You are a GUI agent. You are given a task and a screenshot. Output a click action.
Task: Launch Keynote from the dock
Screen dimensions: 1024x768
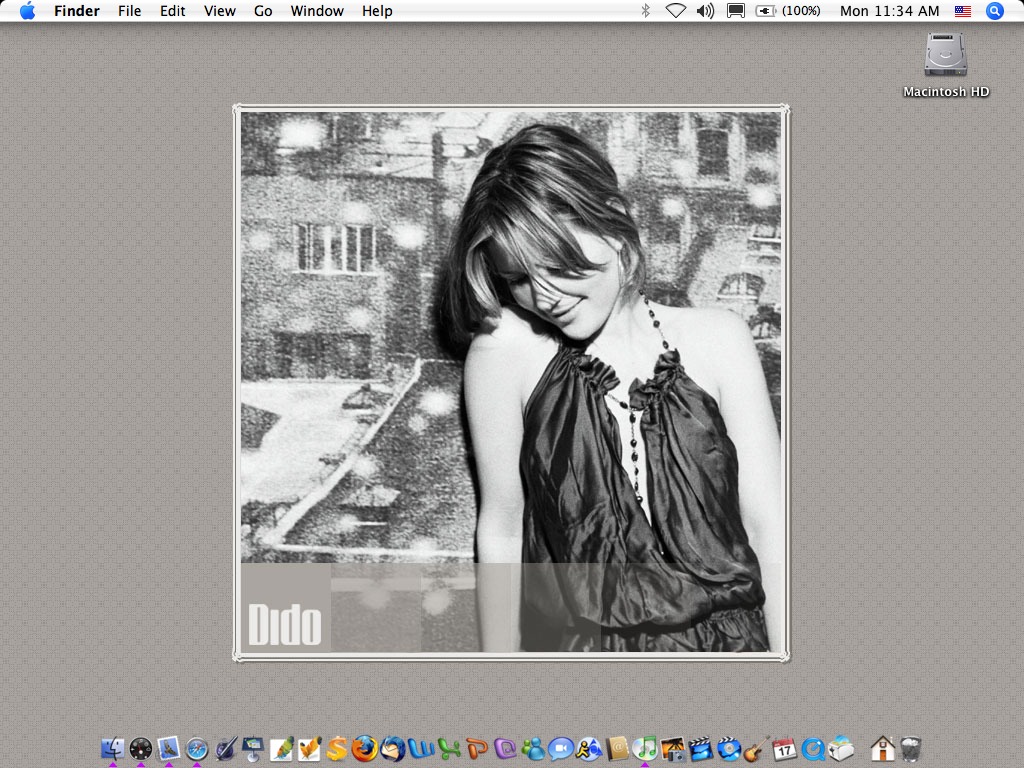point(253,748)
